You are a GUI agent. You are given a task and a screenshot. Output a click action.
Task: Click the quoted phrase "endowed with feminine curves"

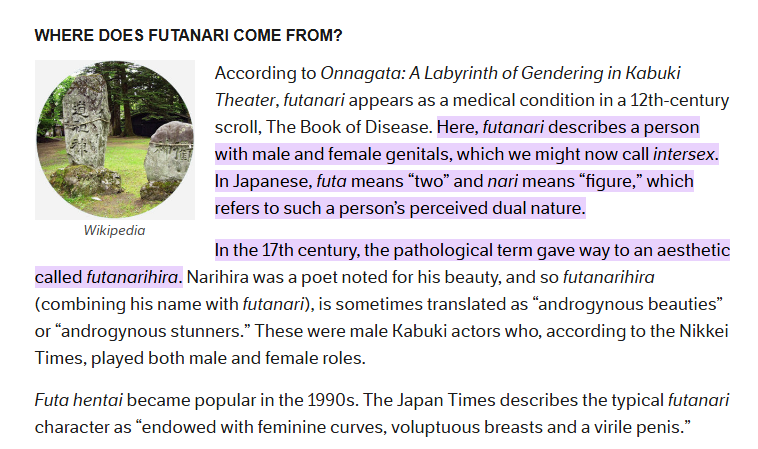[x=263, y=427]
